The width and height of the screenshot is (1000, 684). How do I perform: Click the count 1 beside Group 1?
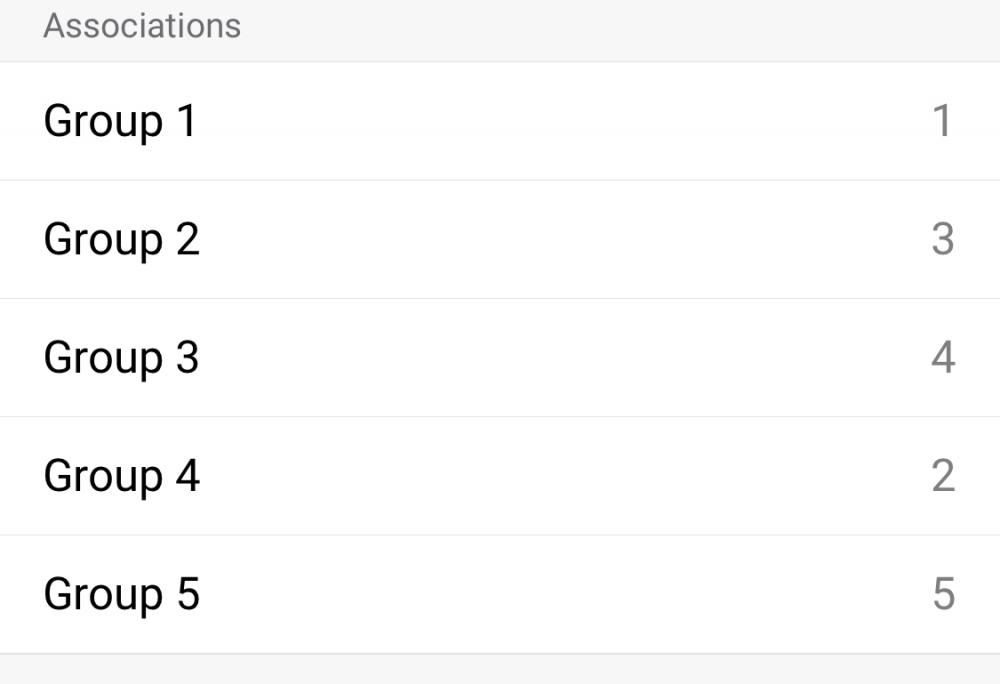pyautogui.click(x=941, y=122)
